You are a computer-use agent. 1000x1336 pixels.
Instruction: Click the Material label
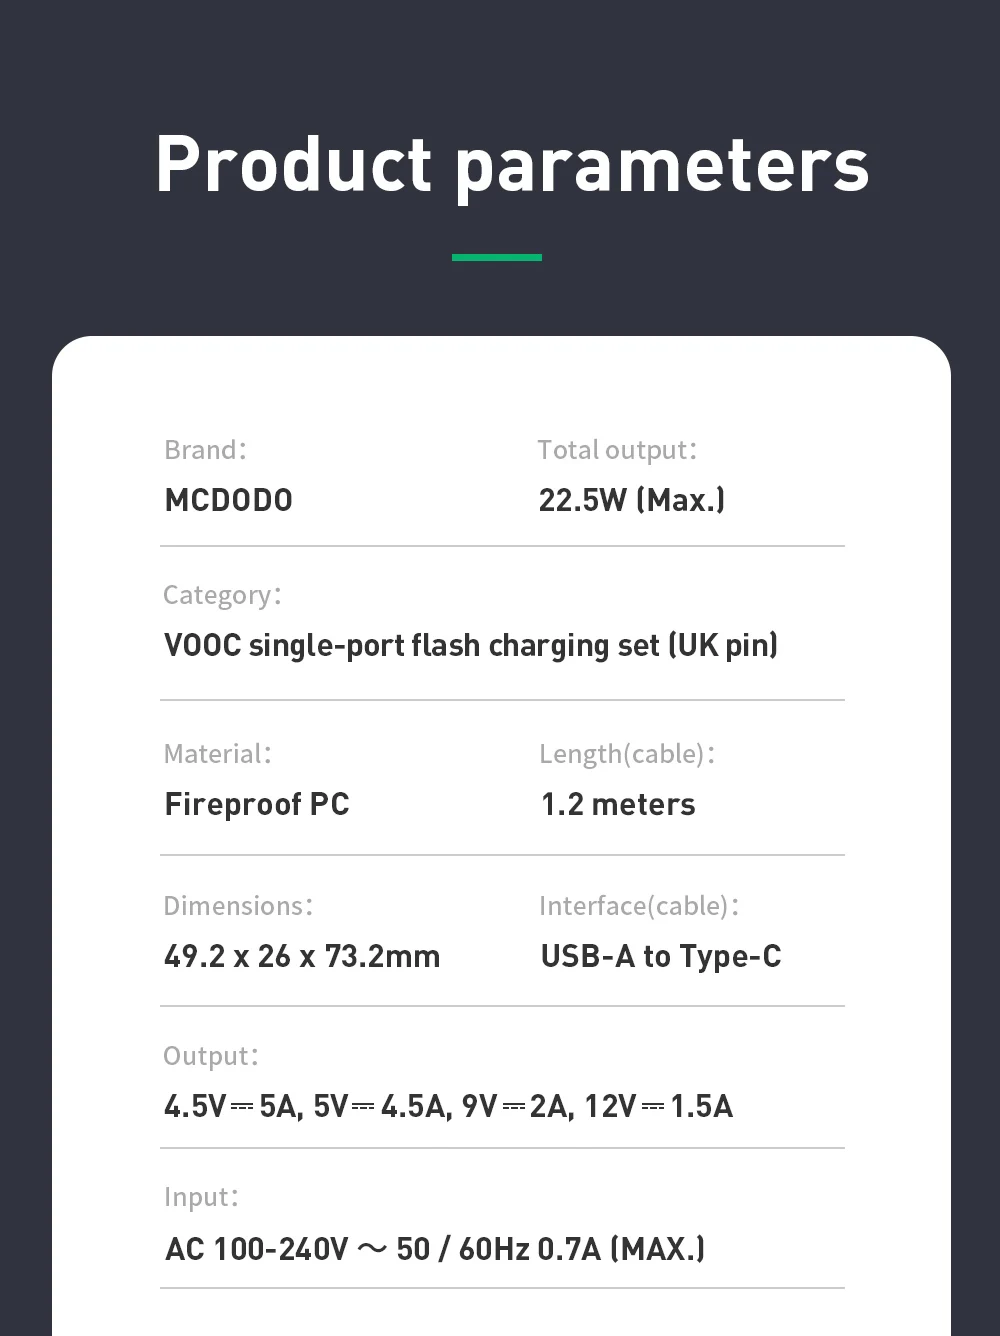pyautogui.click(x=217, y=754)
